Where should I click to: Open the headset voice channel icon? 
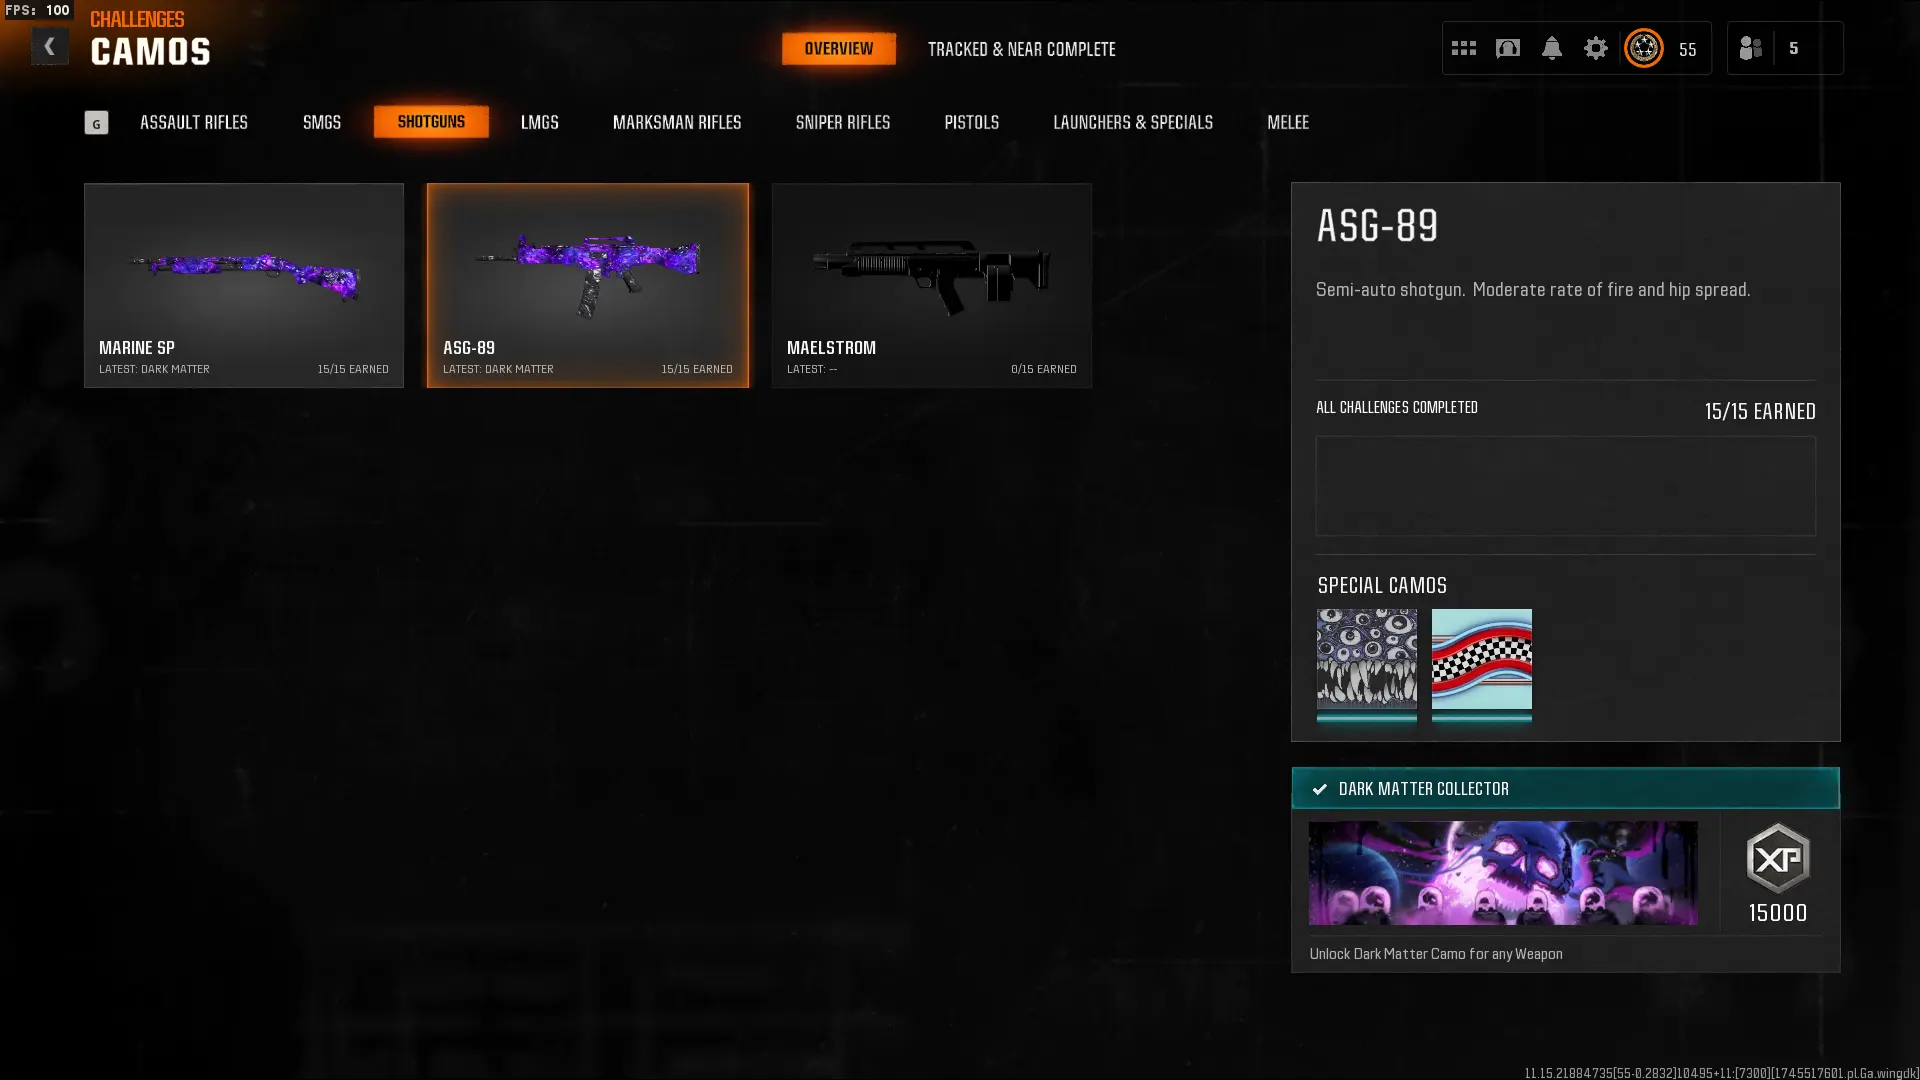(x=1507, y=48)
